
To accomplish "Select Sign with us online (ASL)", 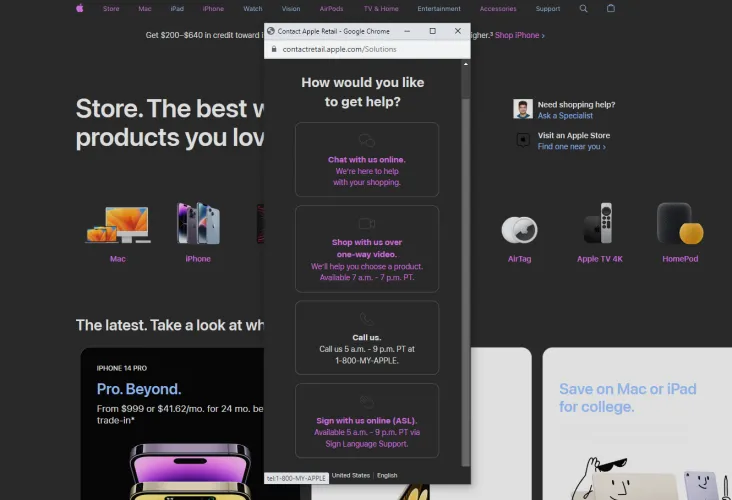I will click(367, 420).
